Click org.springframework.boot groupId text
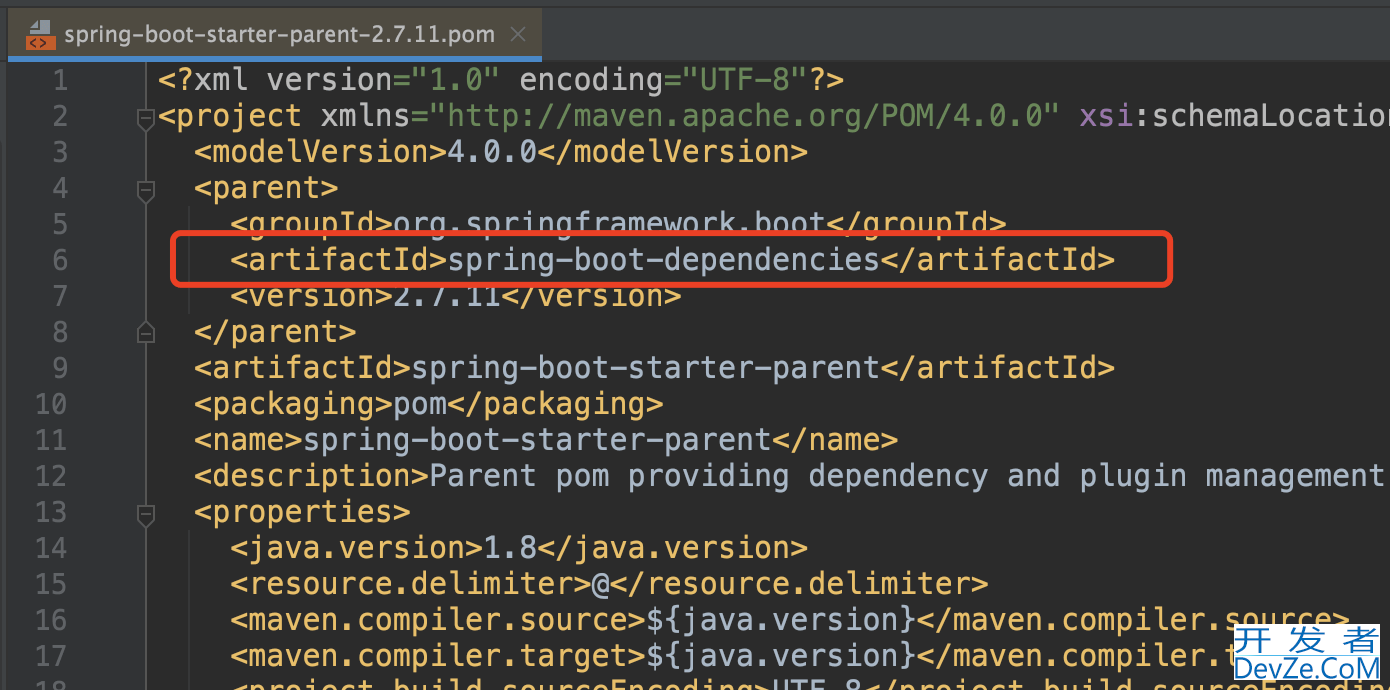This screenshot has width=1390, height=690. click(x=609, y=224)
